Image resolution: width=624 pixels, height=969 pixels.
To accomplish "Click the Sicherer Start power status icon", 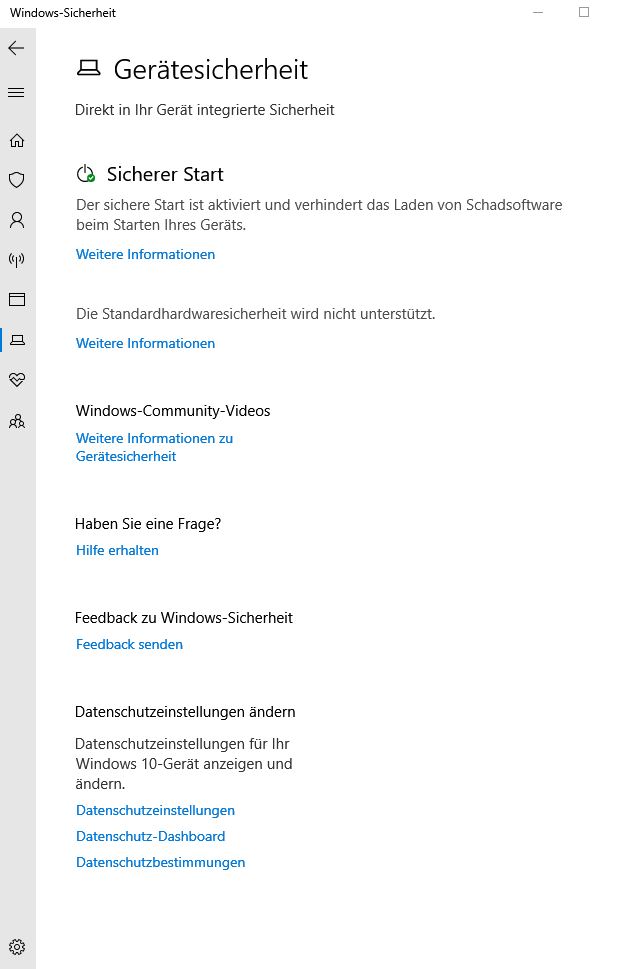I will [x=86, y=174].
